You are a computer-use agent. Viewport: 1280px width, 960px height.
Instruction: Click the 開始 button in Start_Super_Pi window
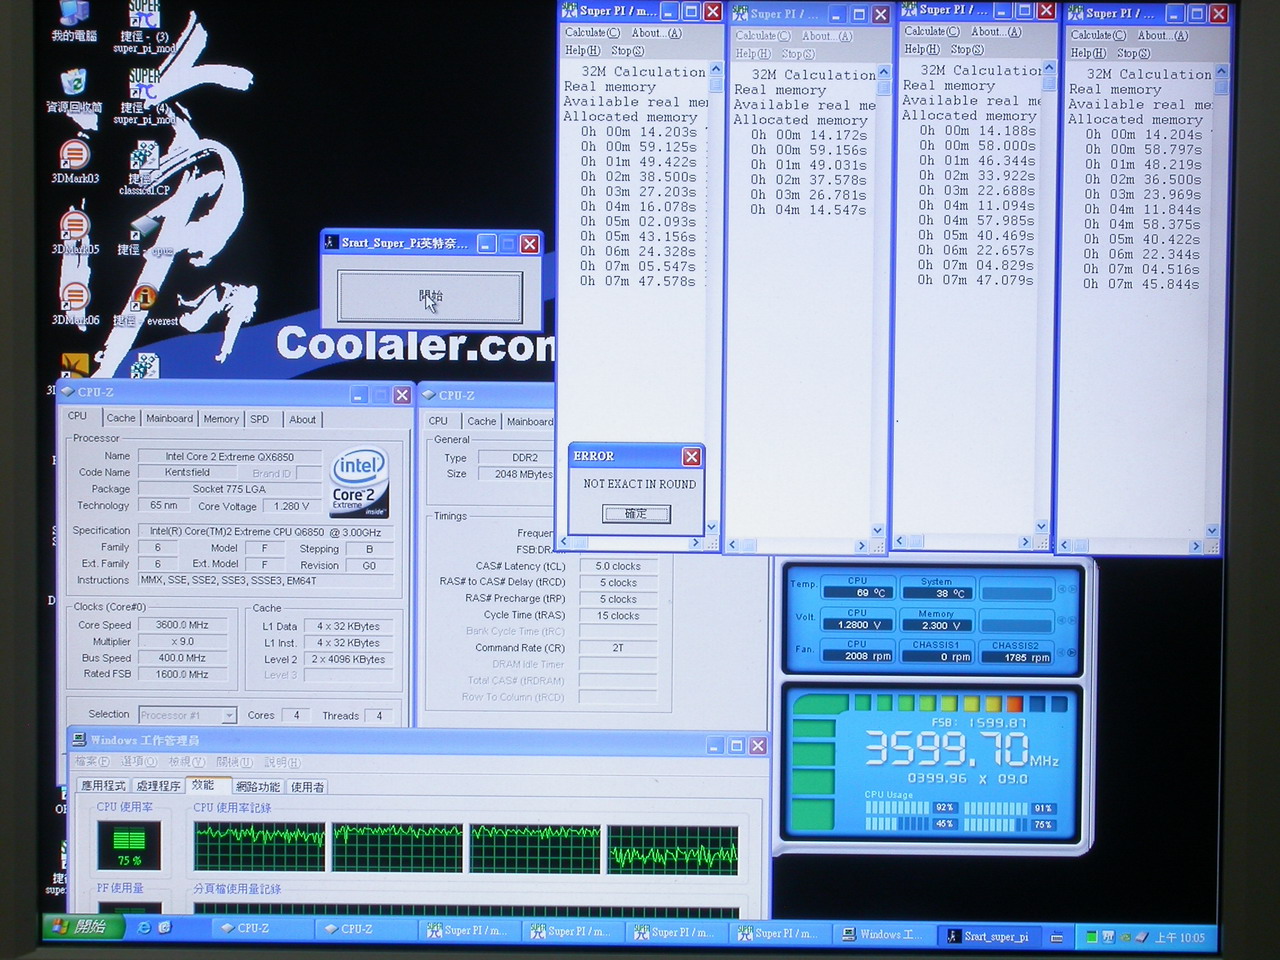point(430,296)
